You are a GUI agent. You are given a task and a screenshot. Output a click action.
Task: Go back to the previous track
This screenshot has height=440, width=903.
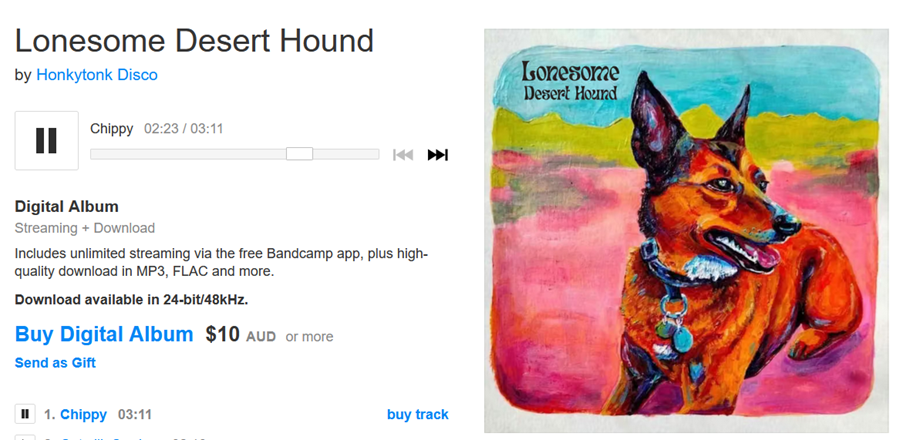click(x=403, y=154)
